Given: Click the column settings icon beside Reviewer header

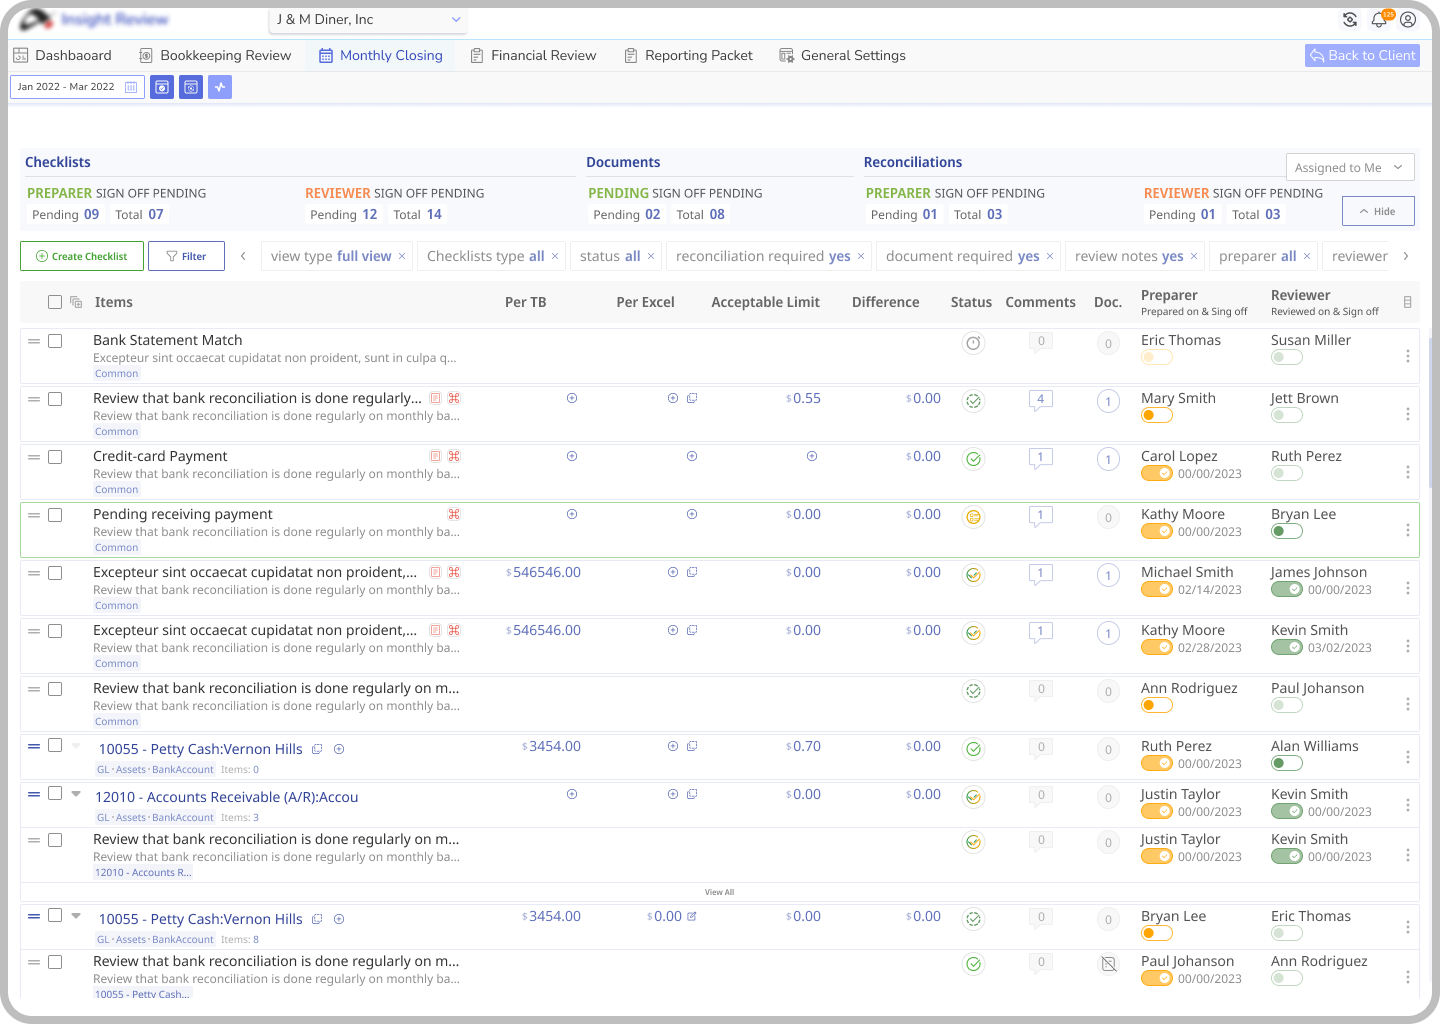Looking at the screenshot, I should click(x=1408, y=302).
